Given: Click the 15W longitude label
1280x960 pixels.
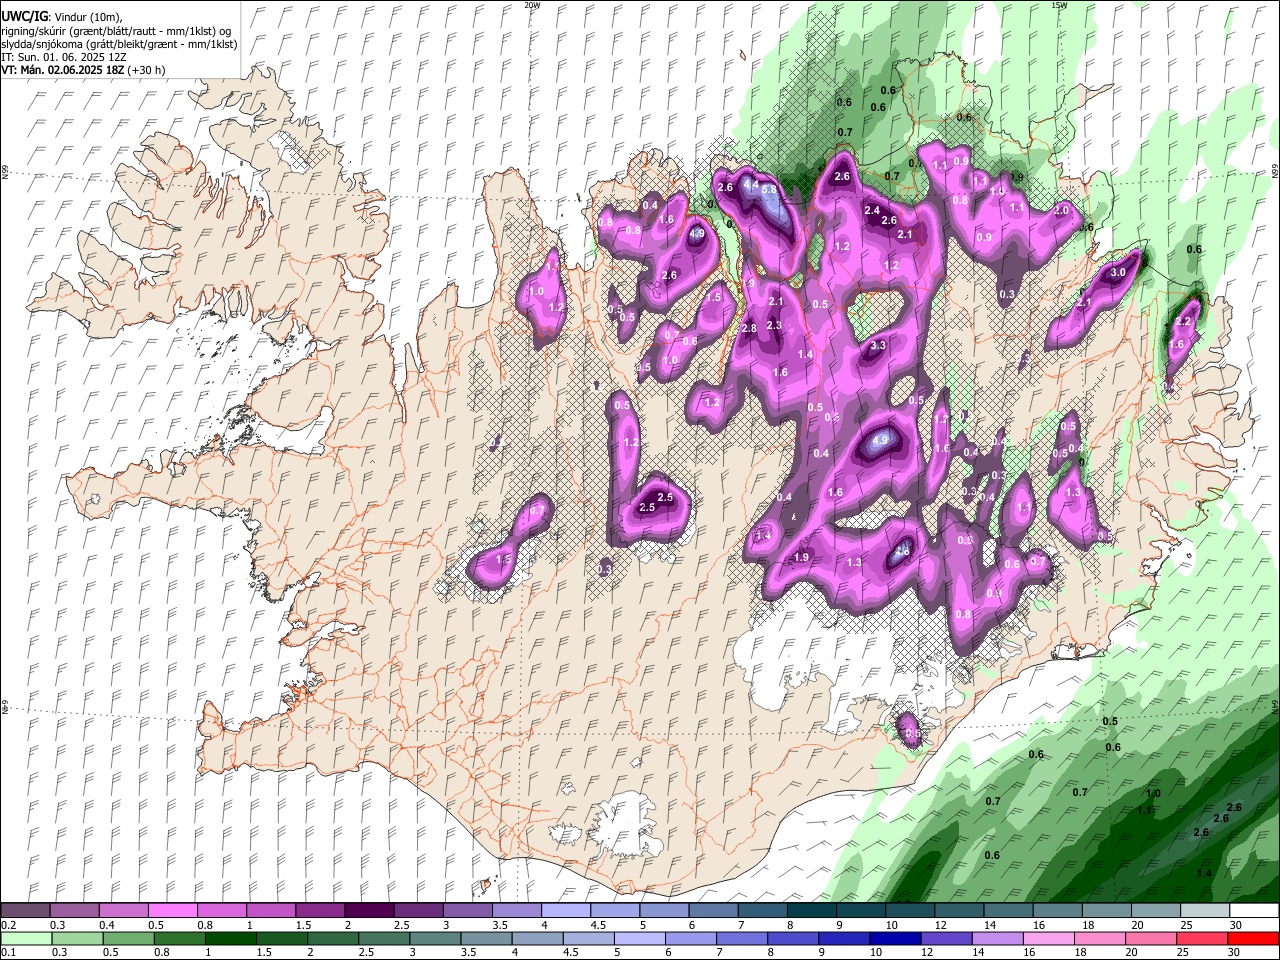Looking at the screenshot, I should tap(1058, 5).
